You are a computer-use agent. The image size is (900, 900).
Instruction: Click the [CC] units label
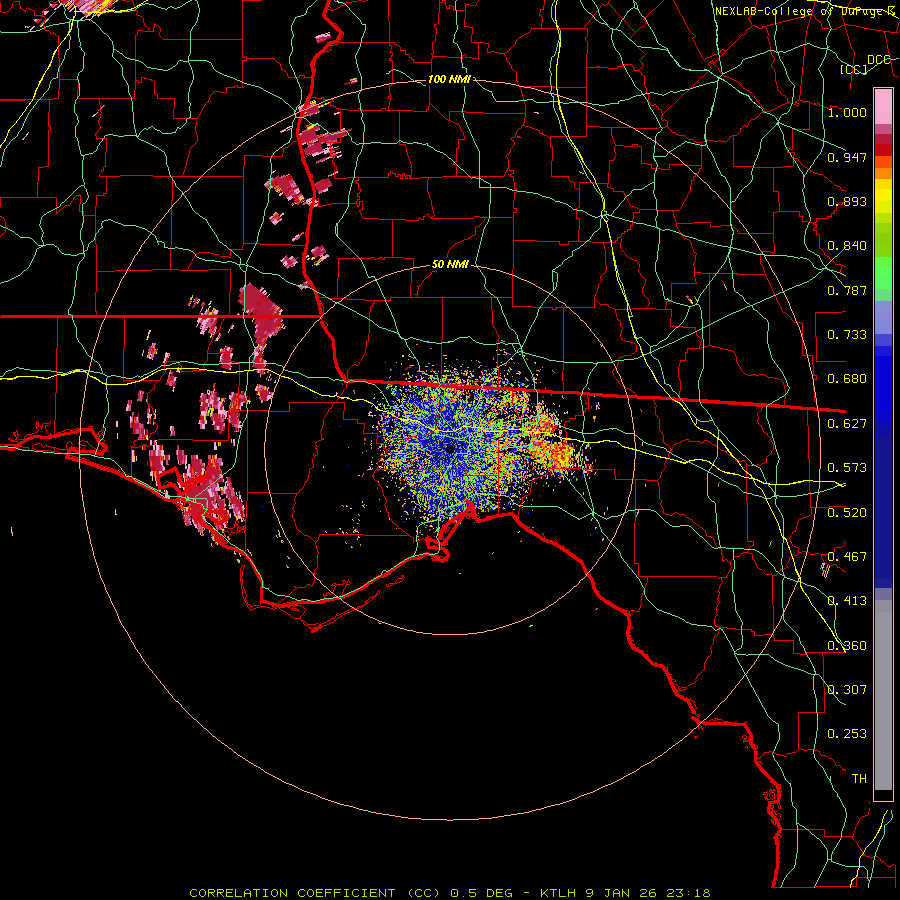[854, 69]
